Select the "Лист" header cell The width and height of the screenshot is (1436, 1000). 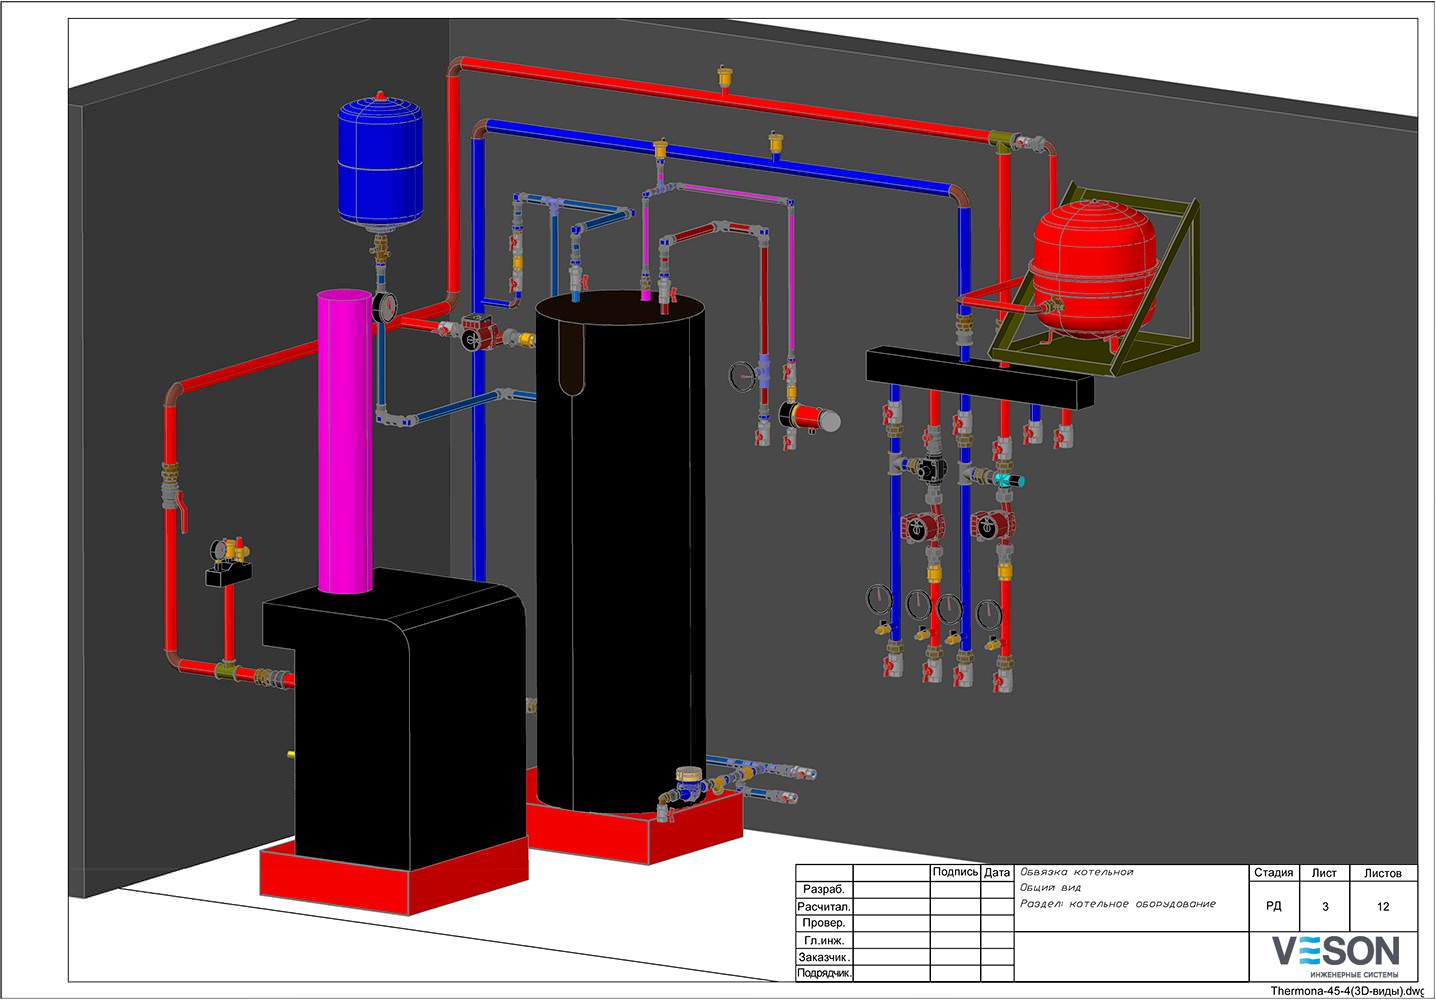tap(1324, 873)
